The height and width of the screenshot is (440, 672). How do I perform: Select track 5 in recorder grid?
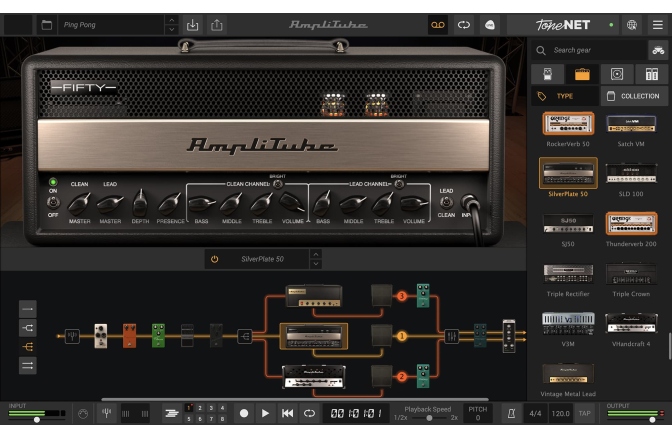(189, 419)
